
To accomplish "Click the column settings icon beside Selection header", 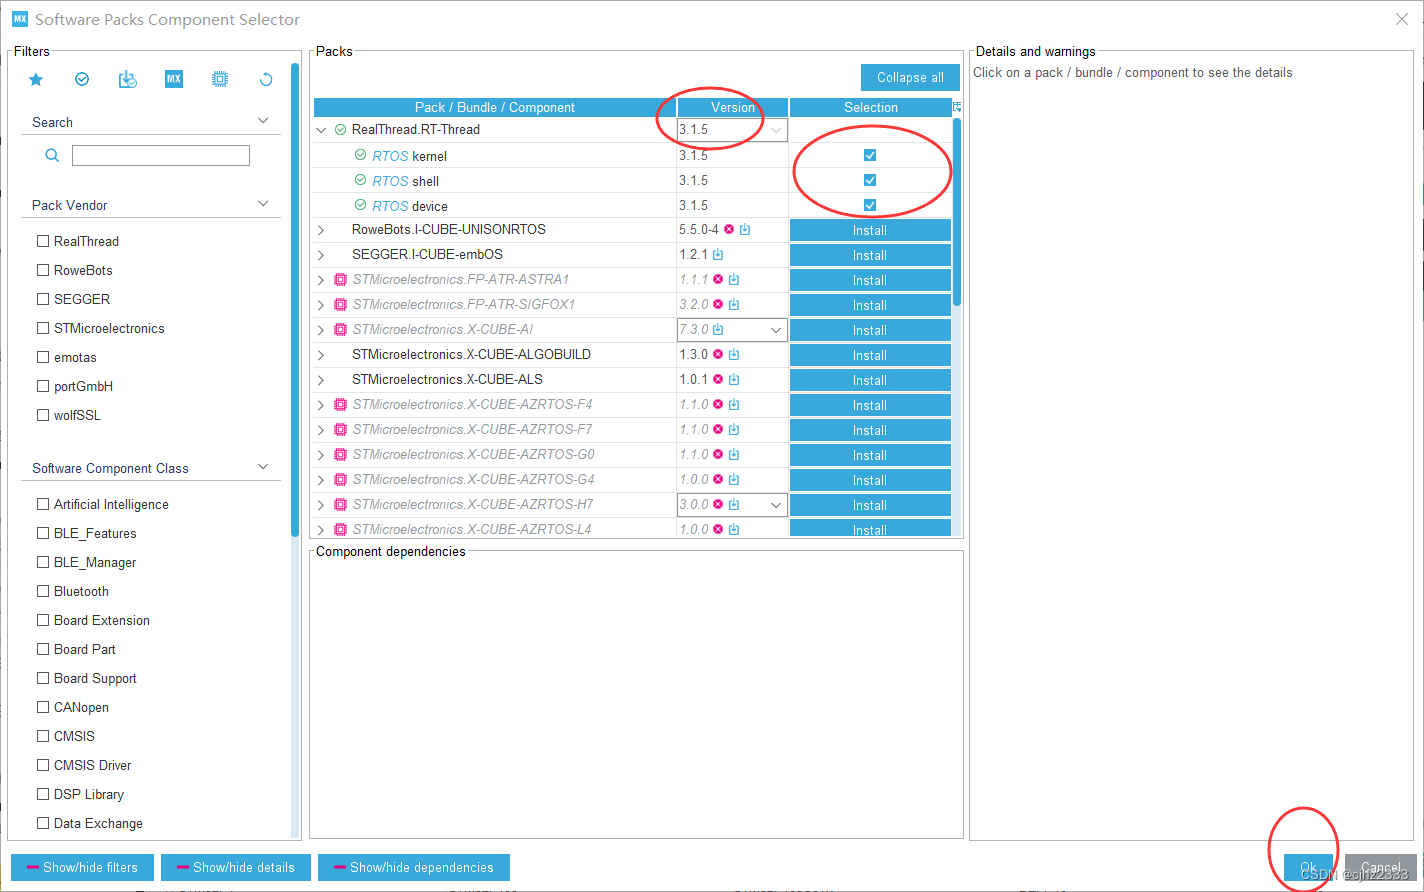I will [957, 107].
